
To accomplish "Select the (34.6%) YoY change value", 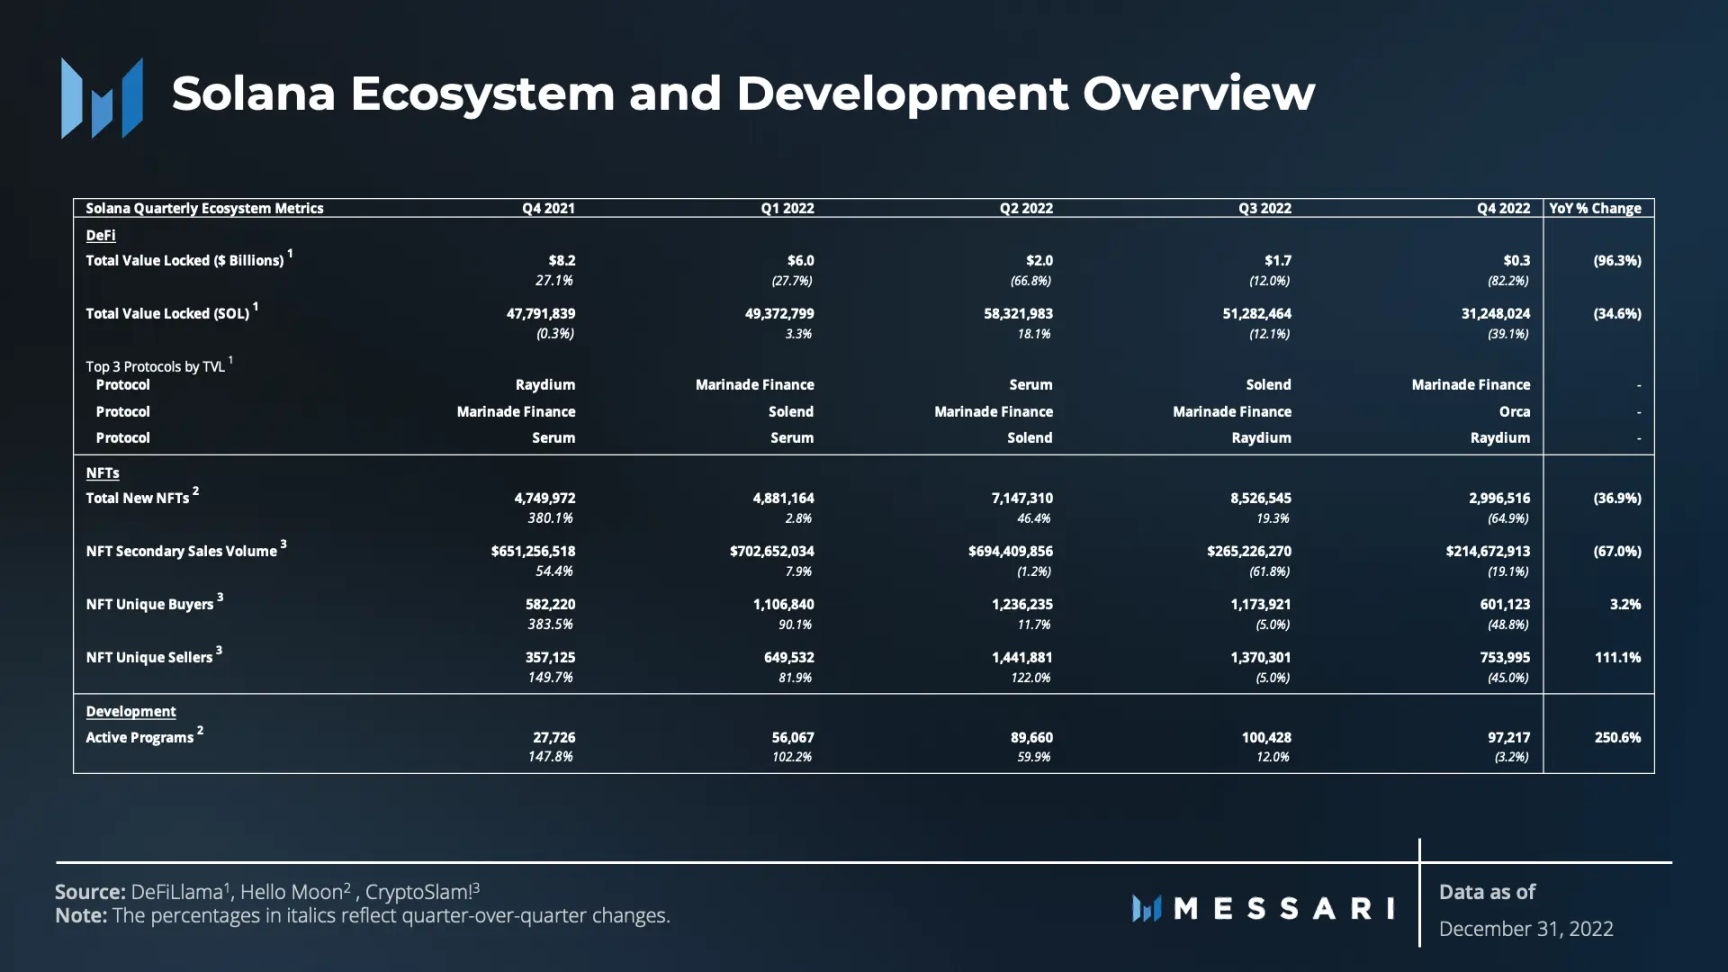I will point(1617,313).
